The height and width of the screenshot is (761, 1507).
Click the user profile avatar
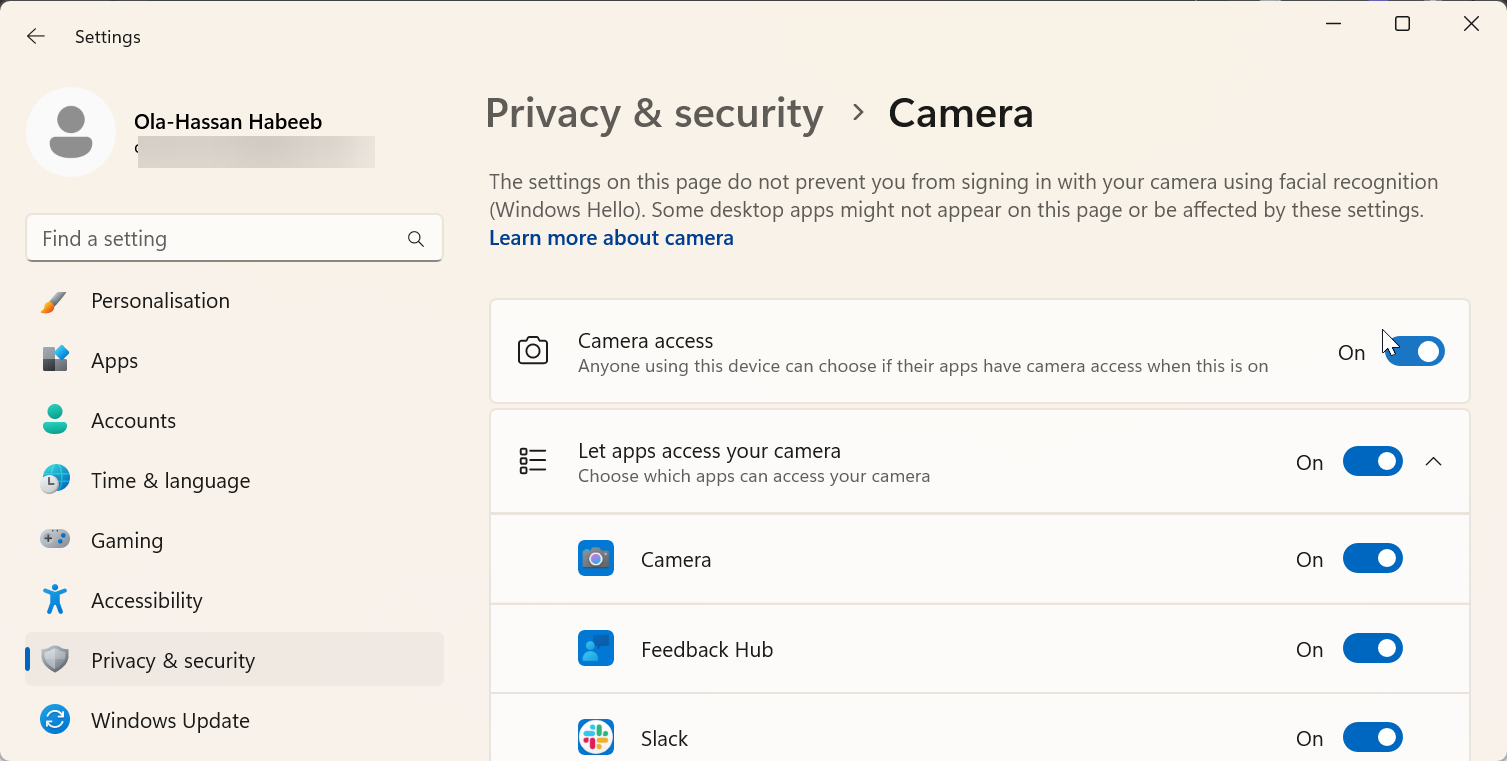pyautogui.click(x=71, y=132)
